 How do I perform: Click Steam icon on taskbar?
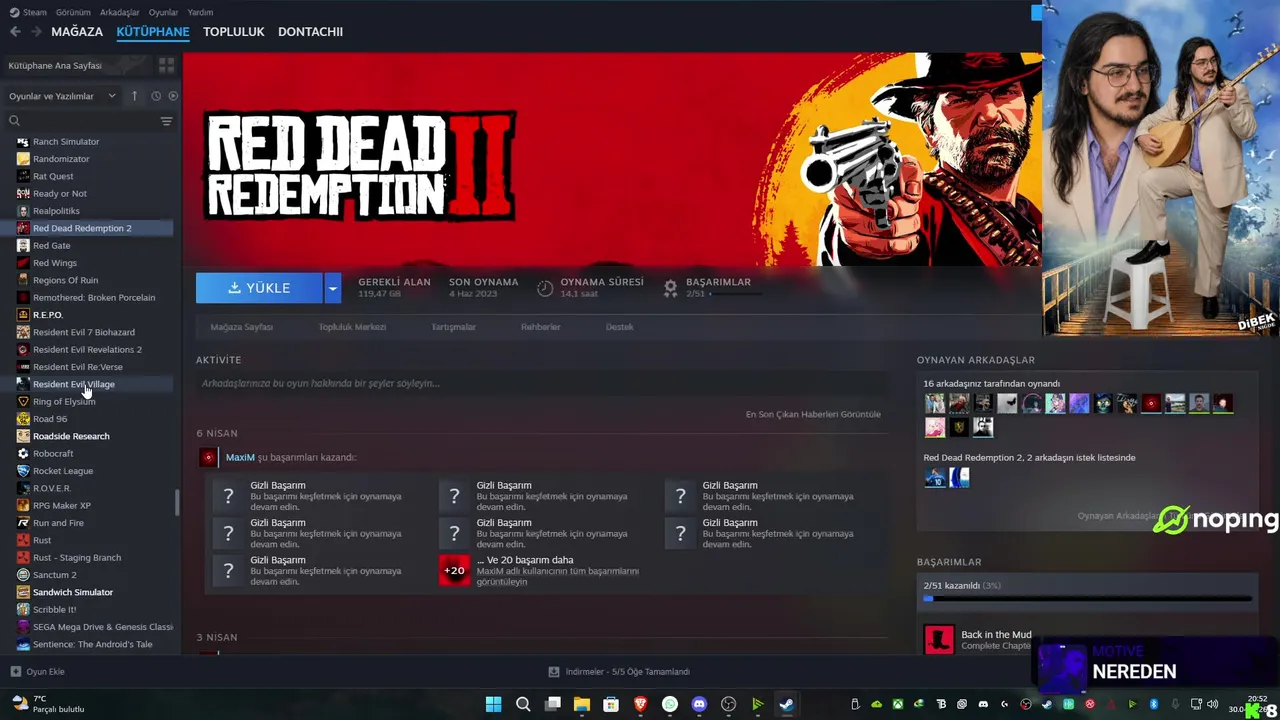[x=787, y=704]
